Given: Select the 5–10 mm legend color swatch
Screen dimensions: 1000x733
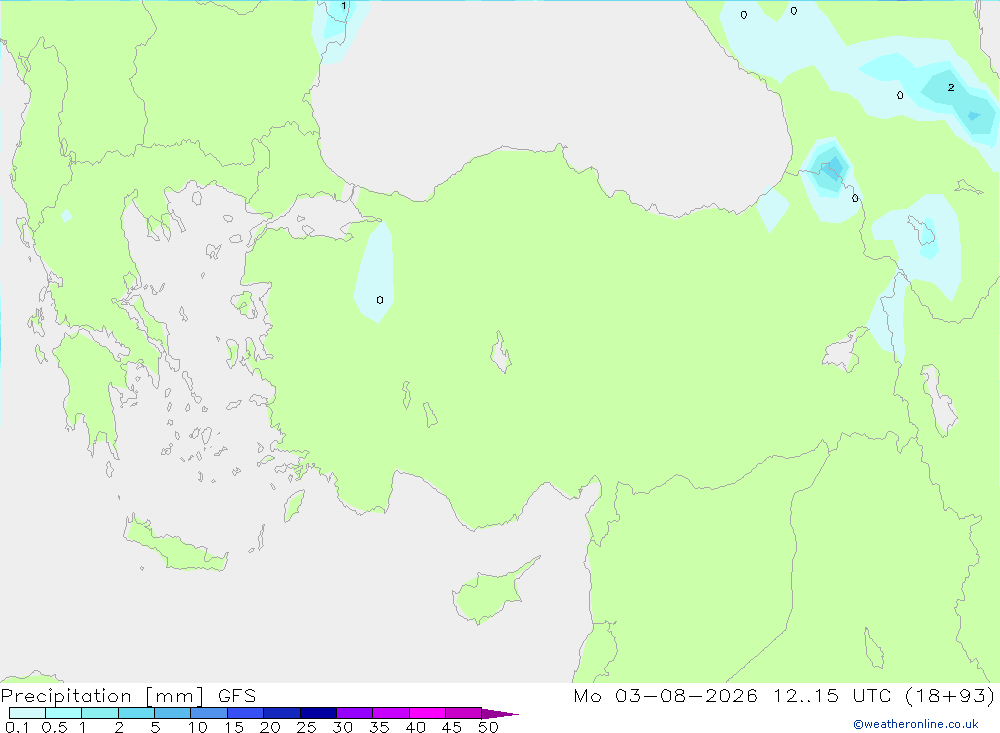Looking at the screenshot, I should tap(173, 713).
